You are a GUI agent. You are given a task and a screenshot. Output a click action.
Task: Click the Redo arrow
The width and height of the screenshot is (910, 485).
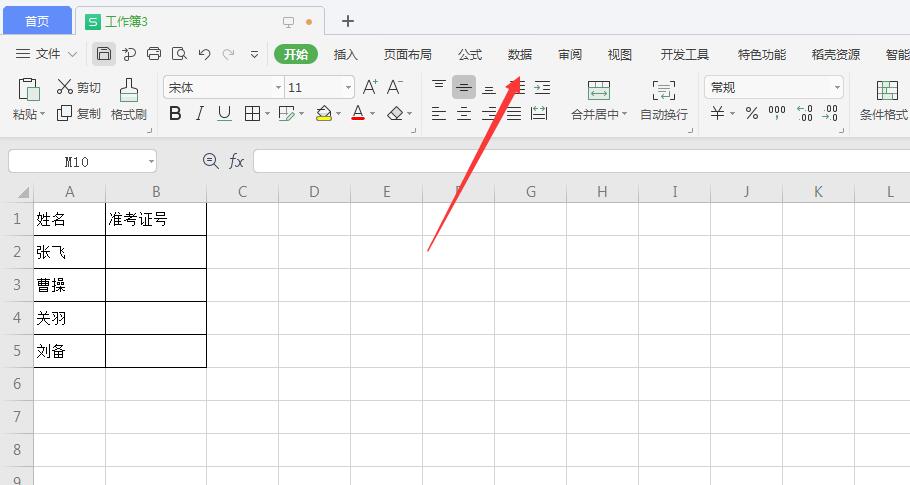click(229, 54)
